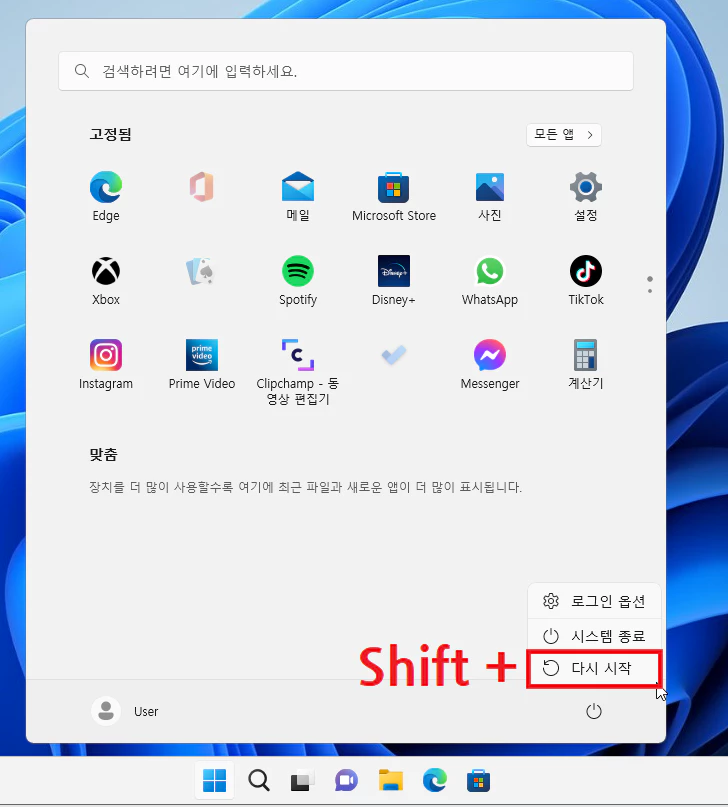
Task: Launch Instagram
Action: (106, 364)
